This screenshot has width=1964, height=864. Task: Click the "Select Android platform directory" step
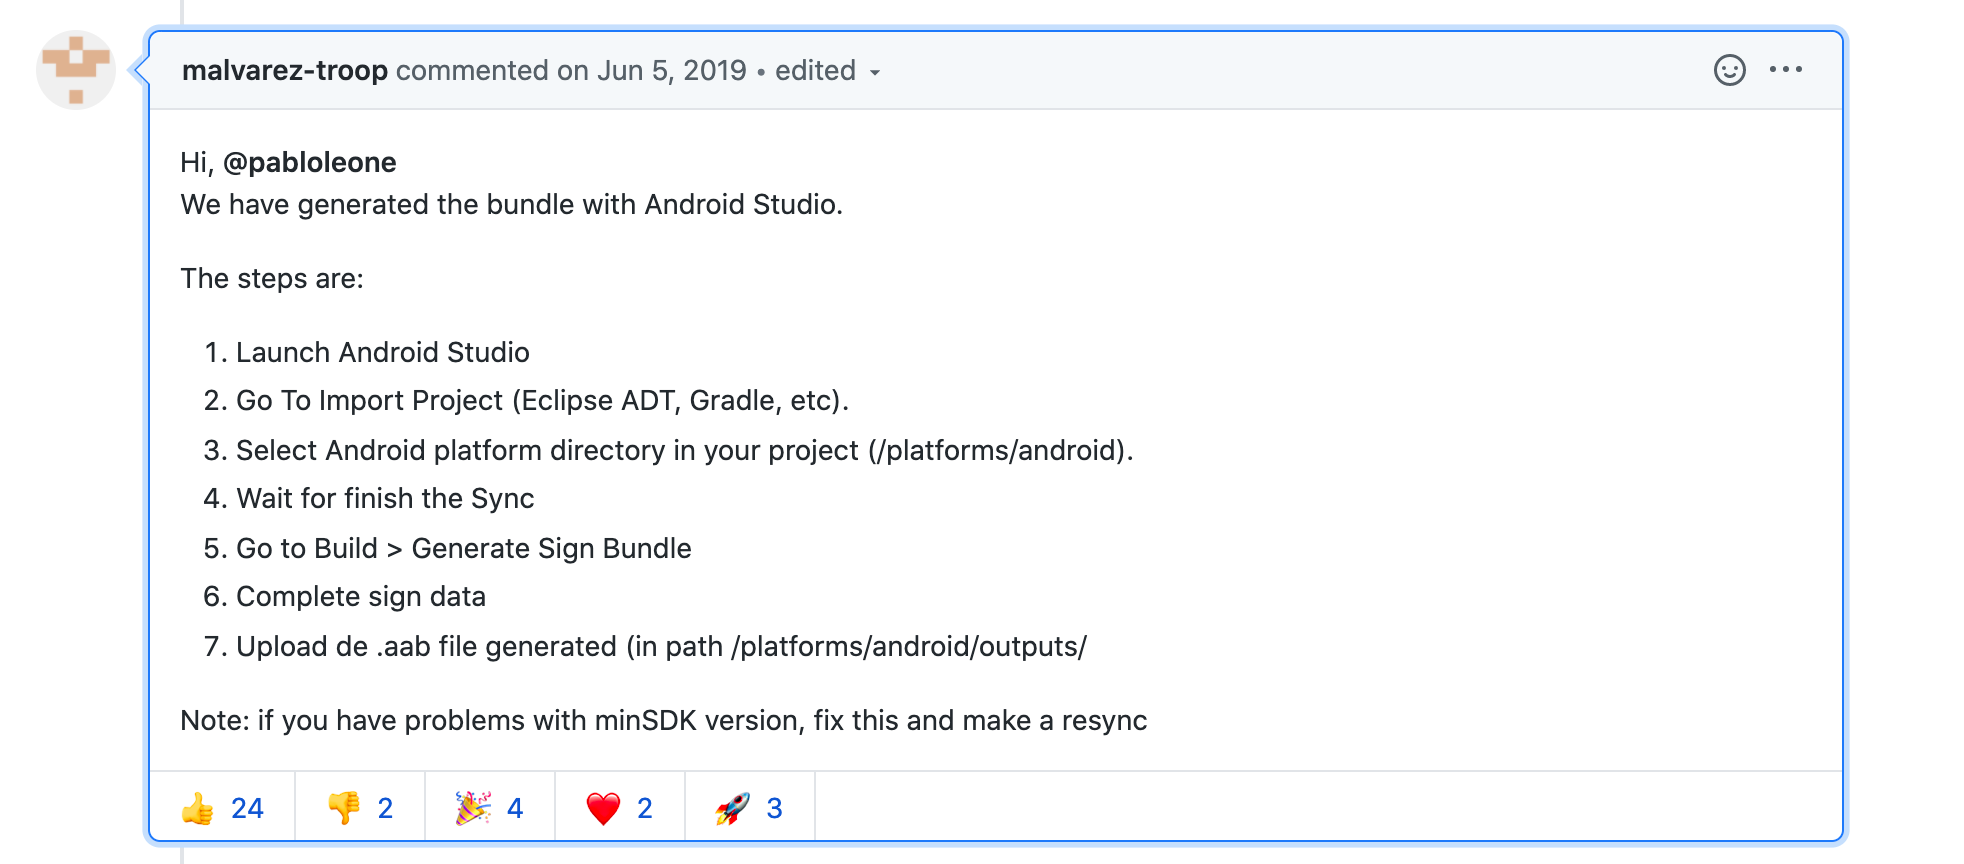pyautogui.click(x=684, y=450)
